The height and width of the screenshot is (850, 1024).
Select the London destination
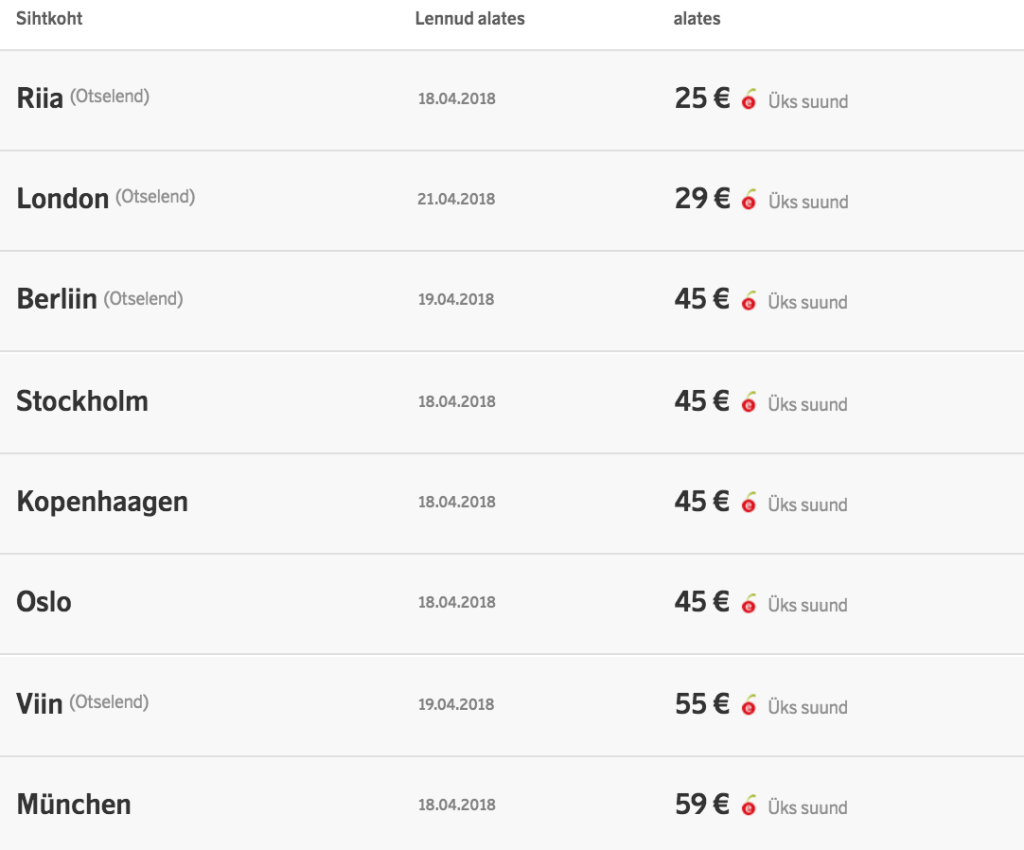(x=62, y=198)
